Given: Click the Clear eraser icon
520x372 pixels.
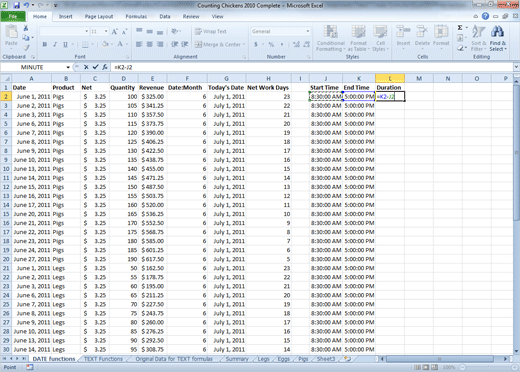Looking at the screenshot, I should click(460, 48).
